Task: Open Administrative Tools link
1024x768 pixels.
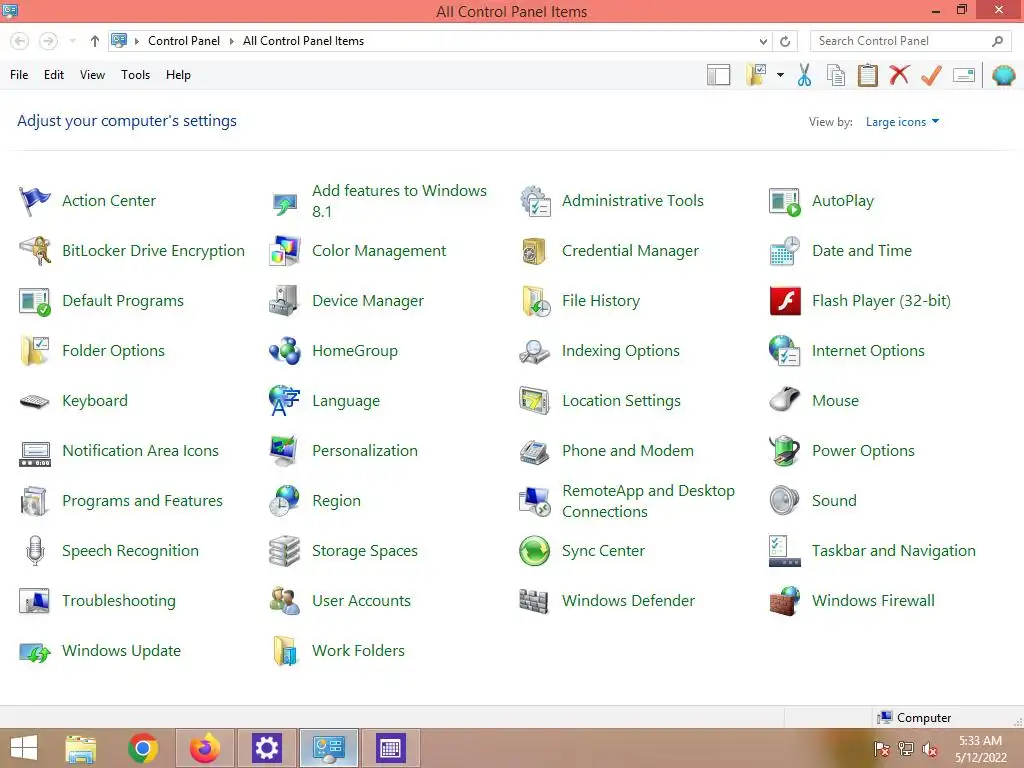Action: (x=633, y=200)
